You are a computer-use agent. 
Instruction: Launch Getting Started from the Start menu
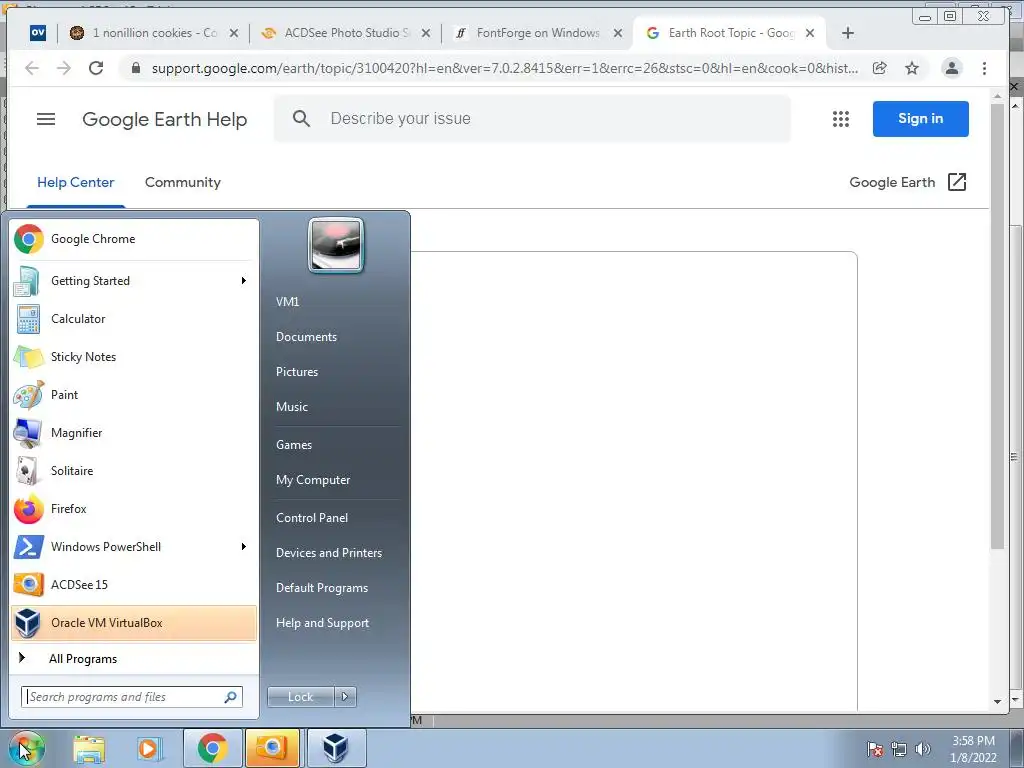pyautogui.click(x=134, y=281)
